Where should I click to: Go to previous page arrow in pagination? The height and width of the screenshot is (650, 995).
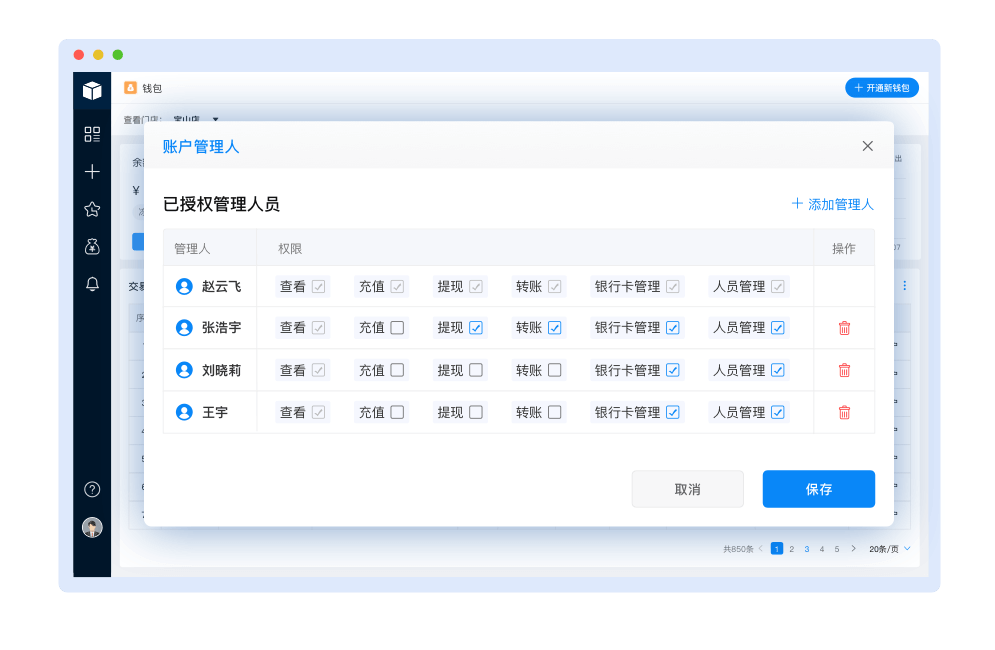click(x=761, y=548)
